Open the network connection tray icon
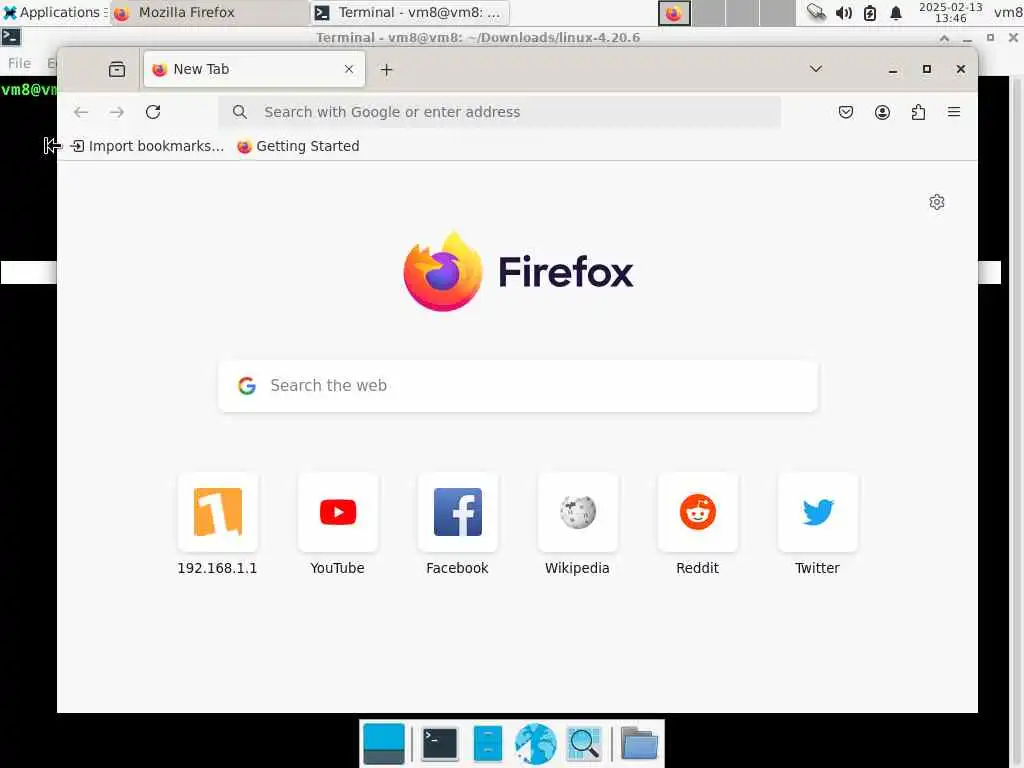This screenshot has width=1024, height=768. pos(816,12)
